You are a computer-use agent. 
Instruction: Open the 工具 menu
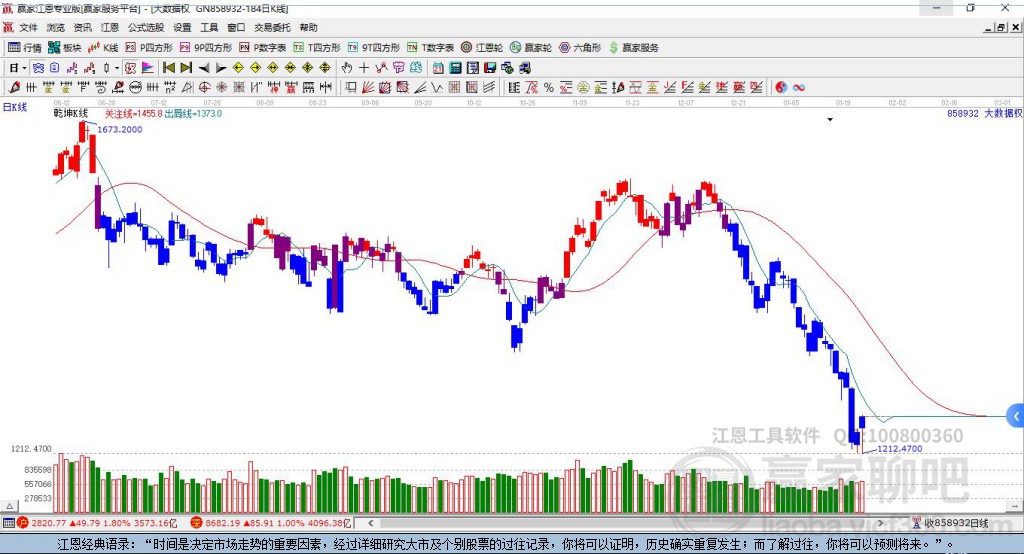click(209, 27)
